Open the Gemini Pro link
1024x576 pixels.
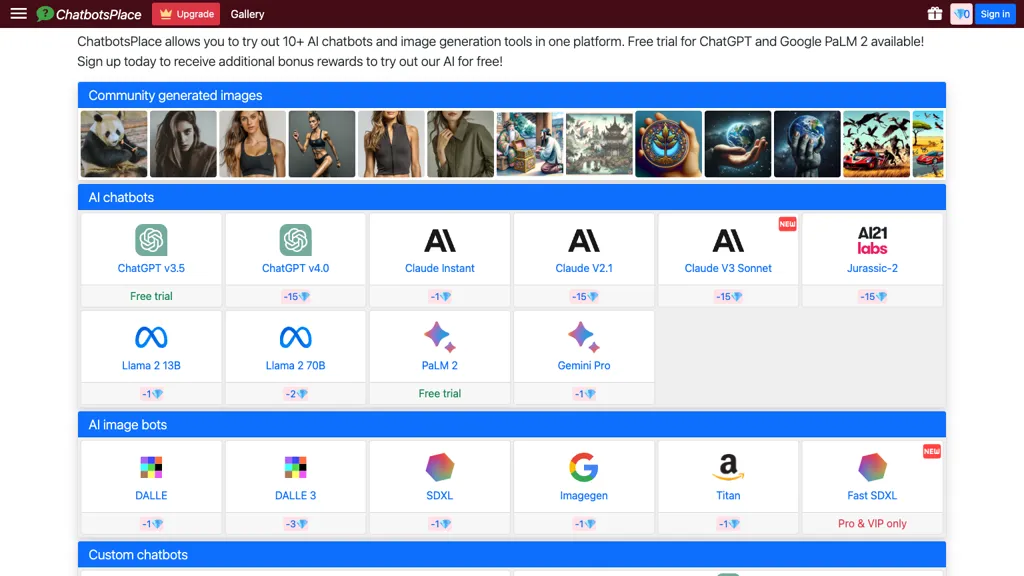point(584,365)
